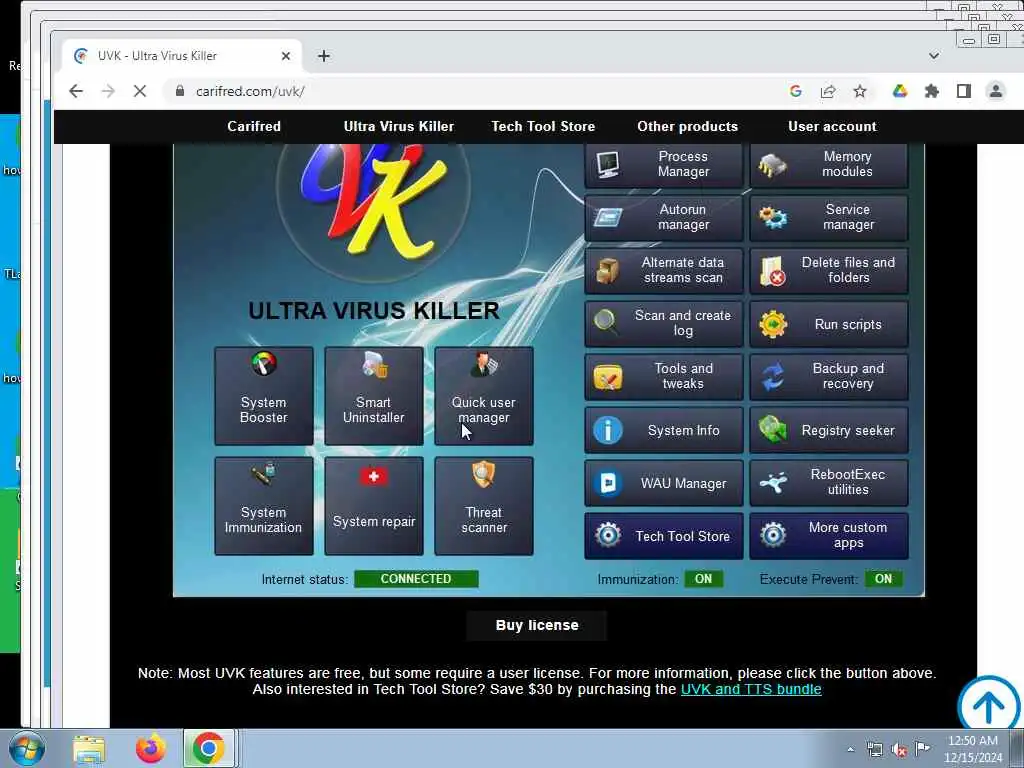
Task: Expand the tab search dropdown chevron
Action: 934,56
